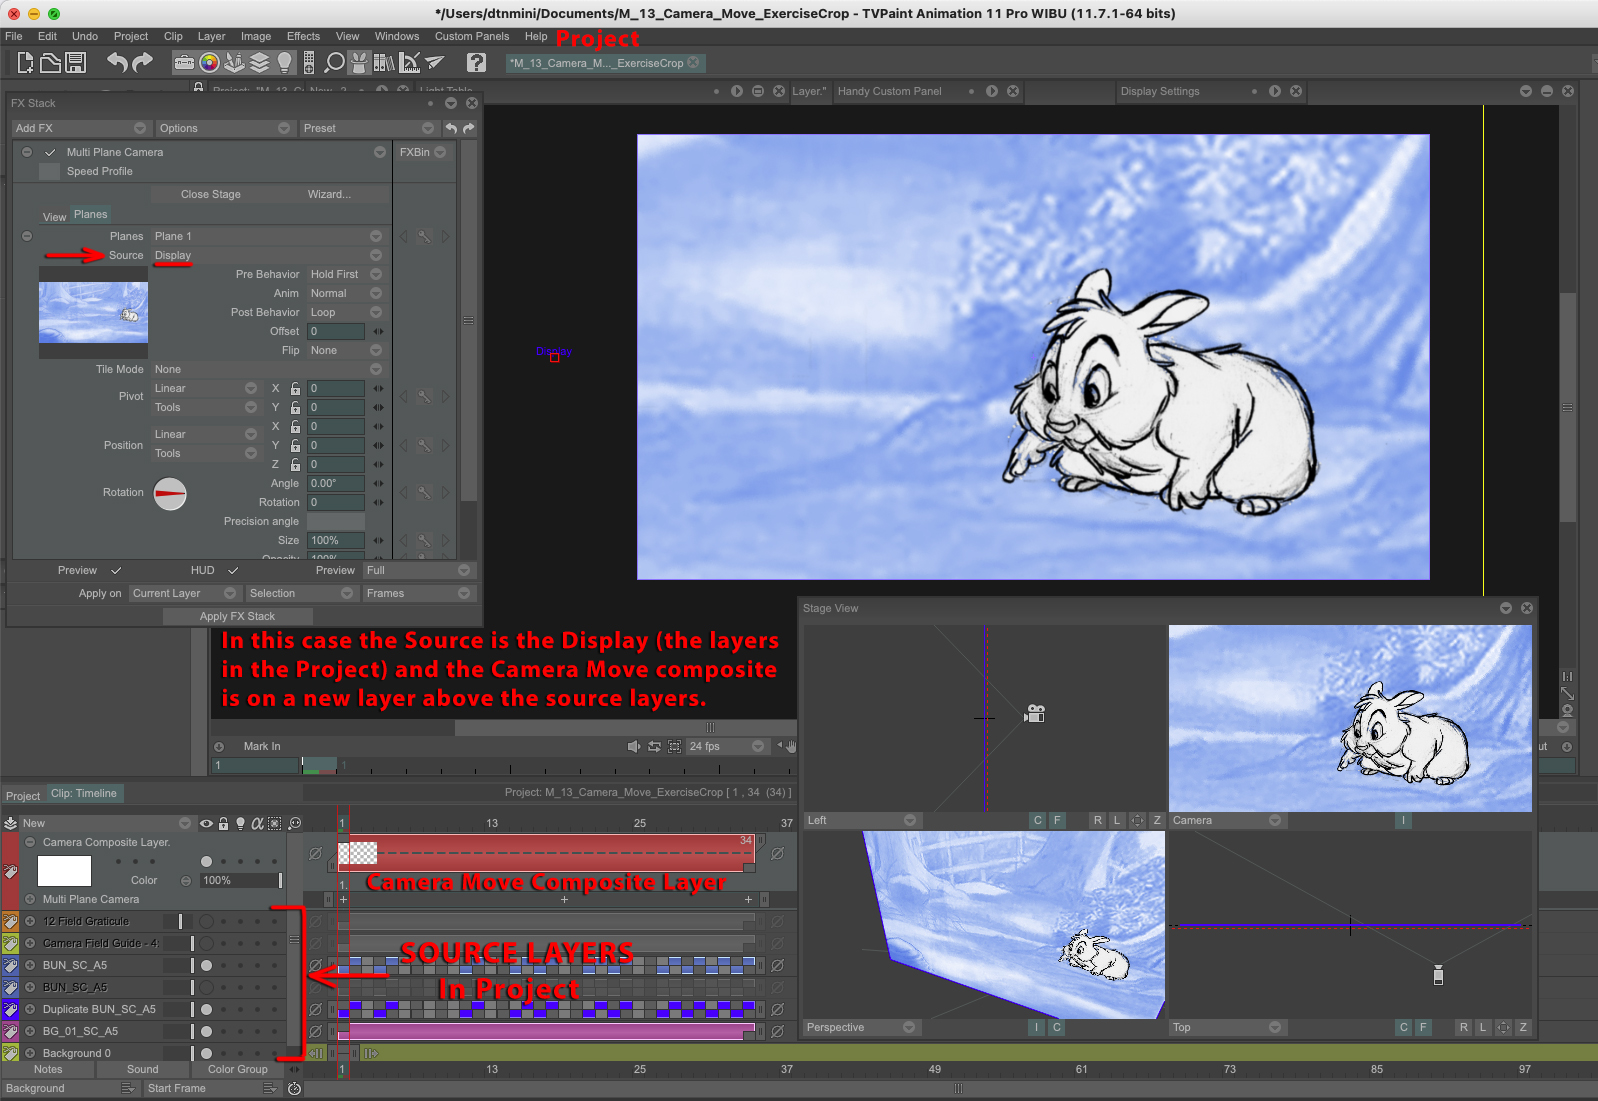Toggle the Speed Profile checkbox
The height and width of the screenshot is (1101, 1598).
click(50, 171)
